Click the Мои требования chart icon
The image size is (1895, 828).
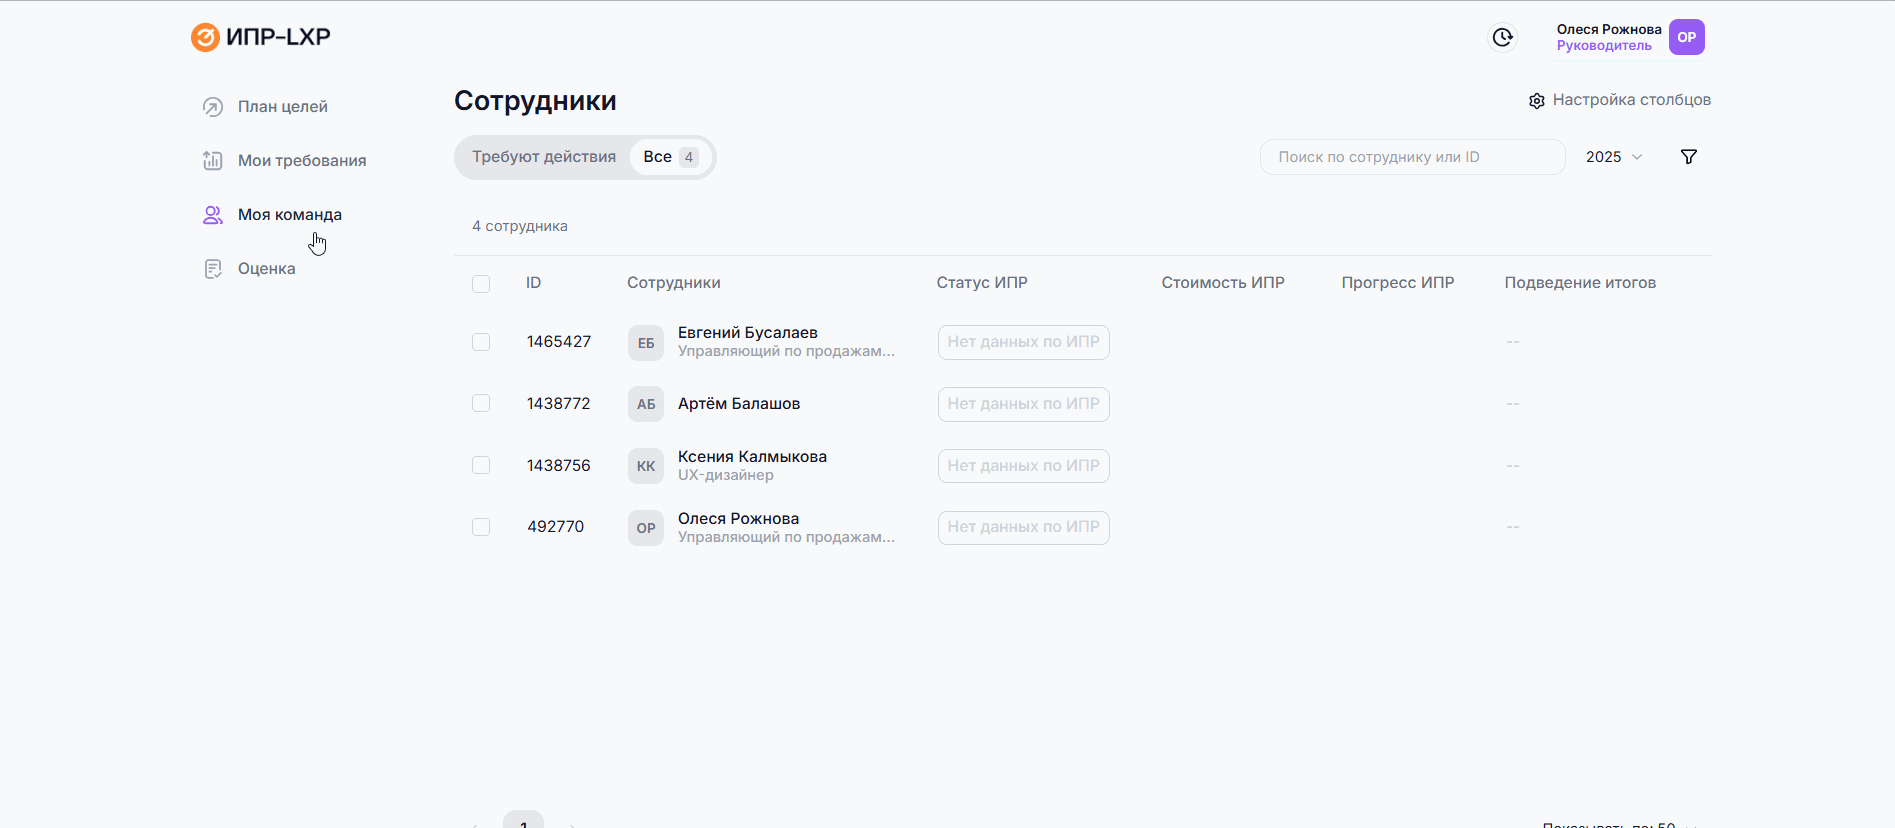[213, 161]
